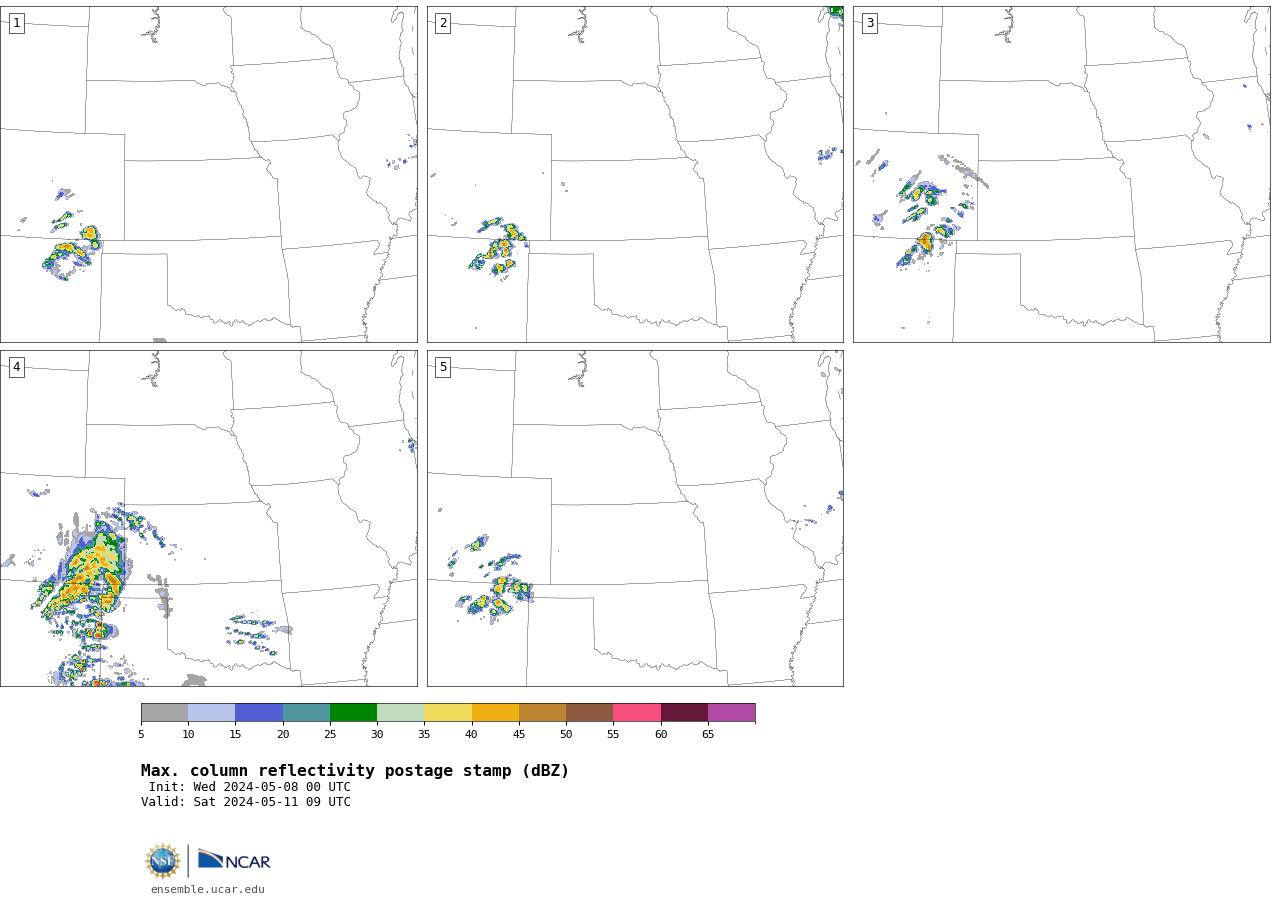Click the panel number 3 label
This screenshot has width=1280, height=901.
[x=869, y=23]
